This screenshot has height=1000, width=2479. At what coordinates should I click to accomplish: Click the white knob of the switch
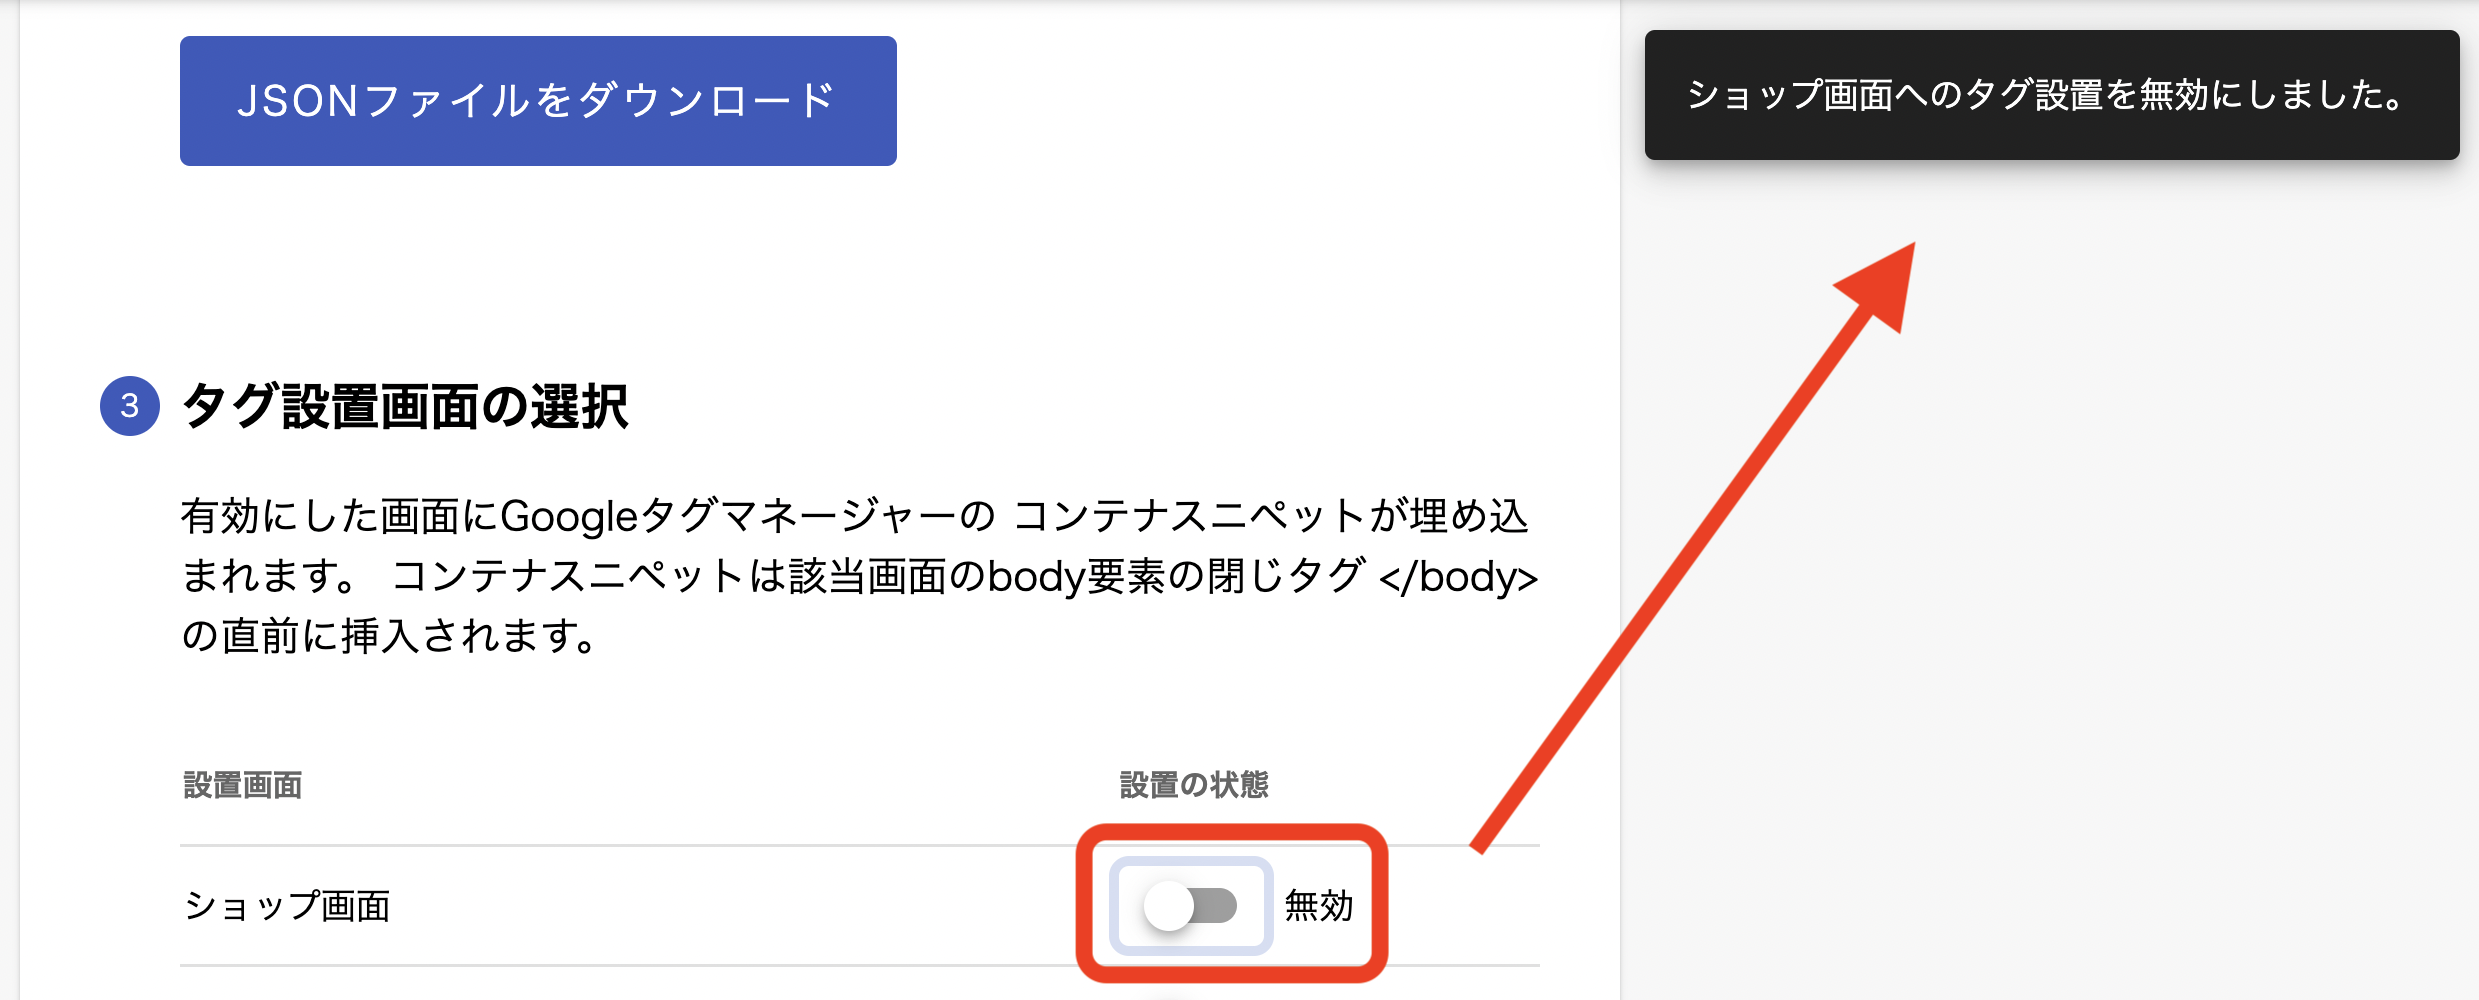coord(1168,906)
